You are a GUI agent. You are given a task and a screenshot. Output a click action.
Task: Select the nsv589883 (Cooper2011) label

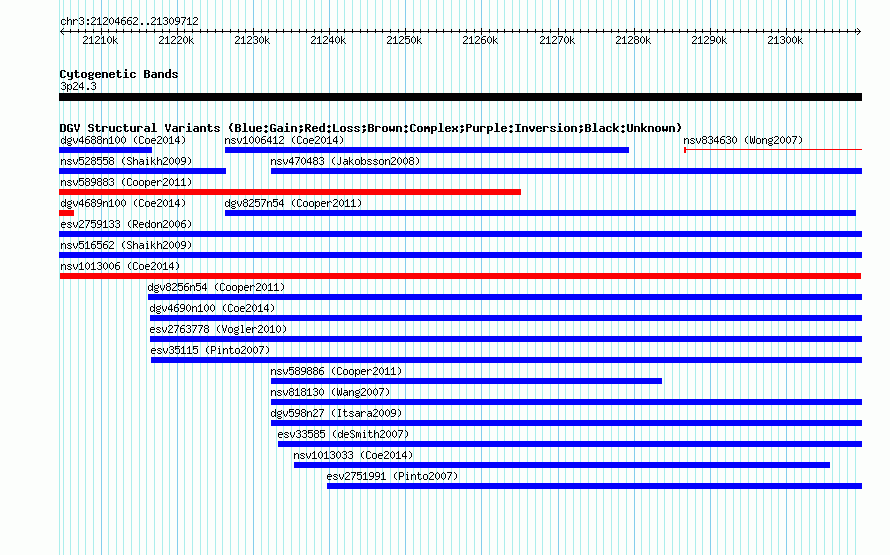click(x=126, y=182)
